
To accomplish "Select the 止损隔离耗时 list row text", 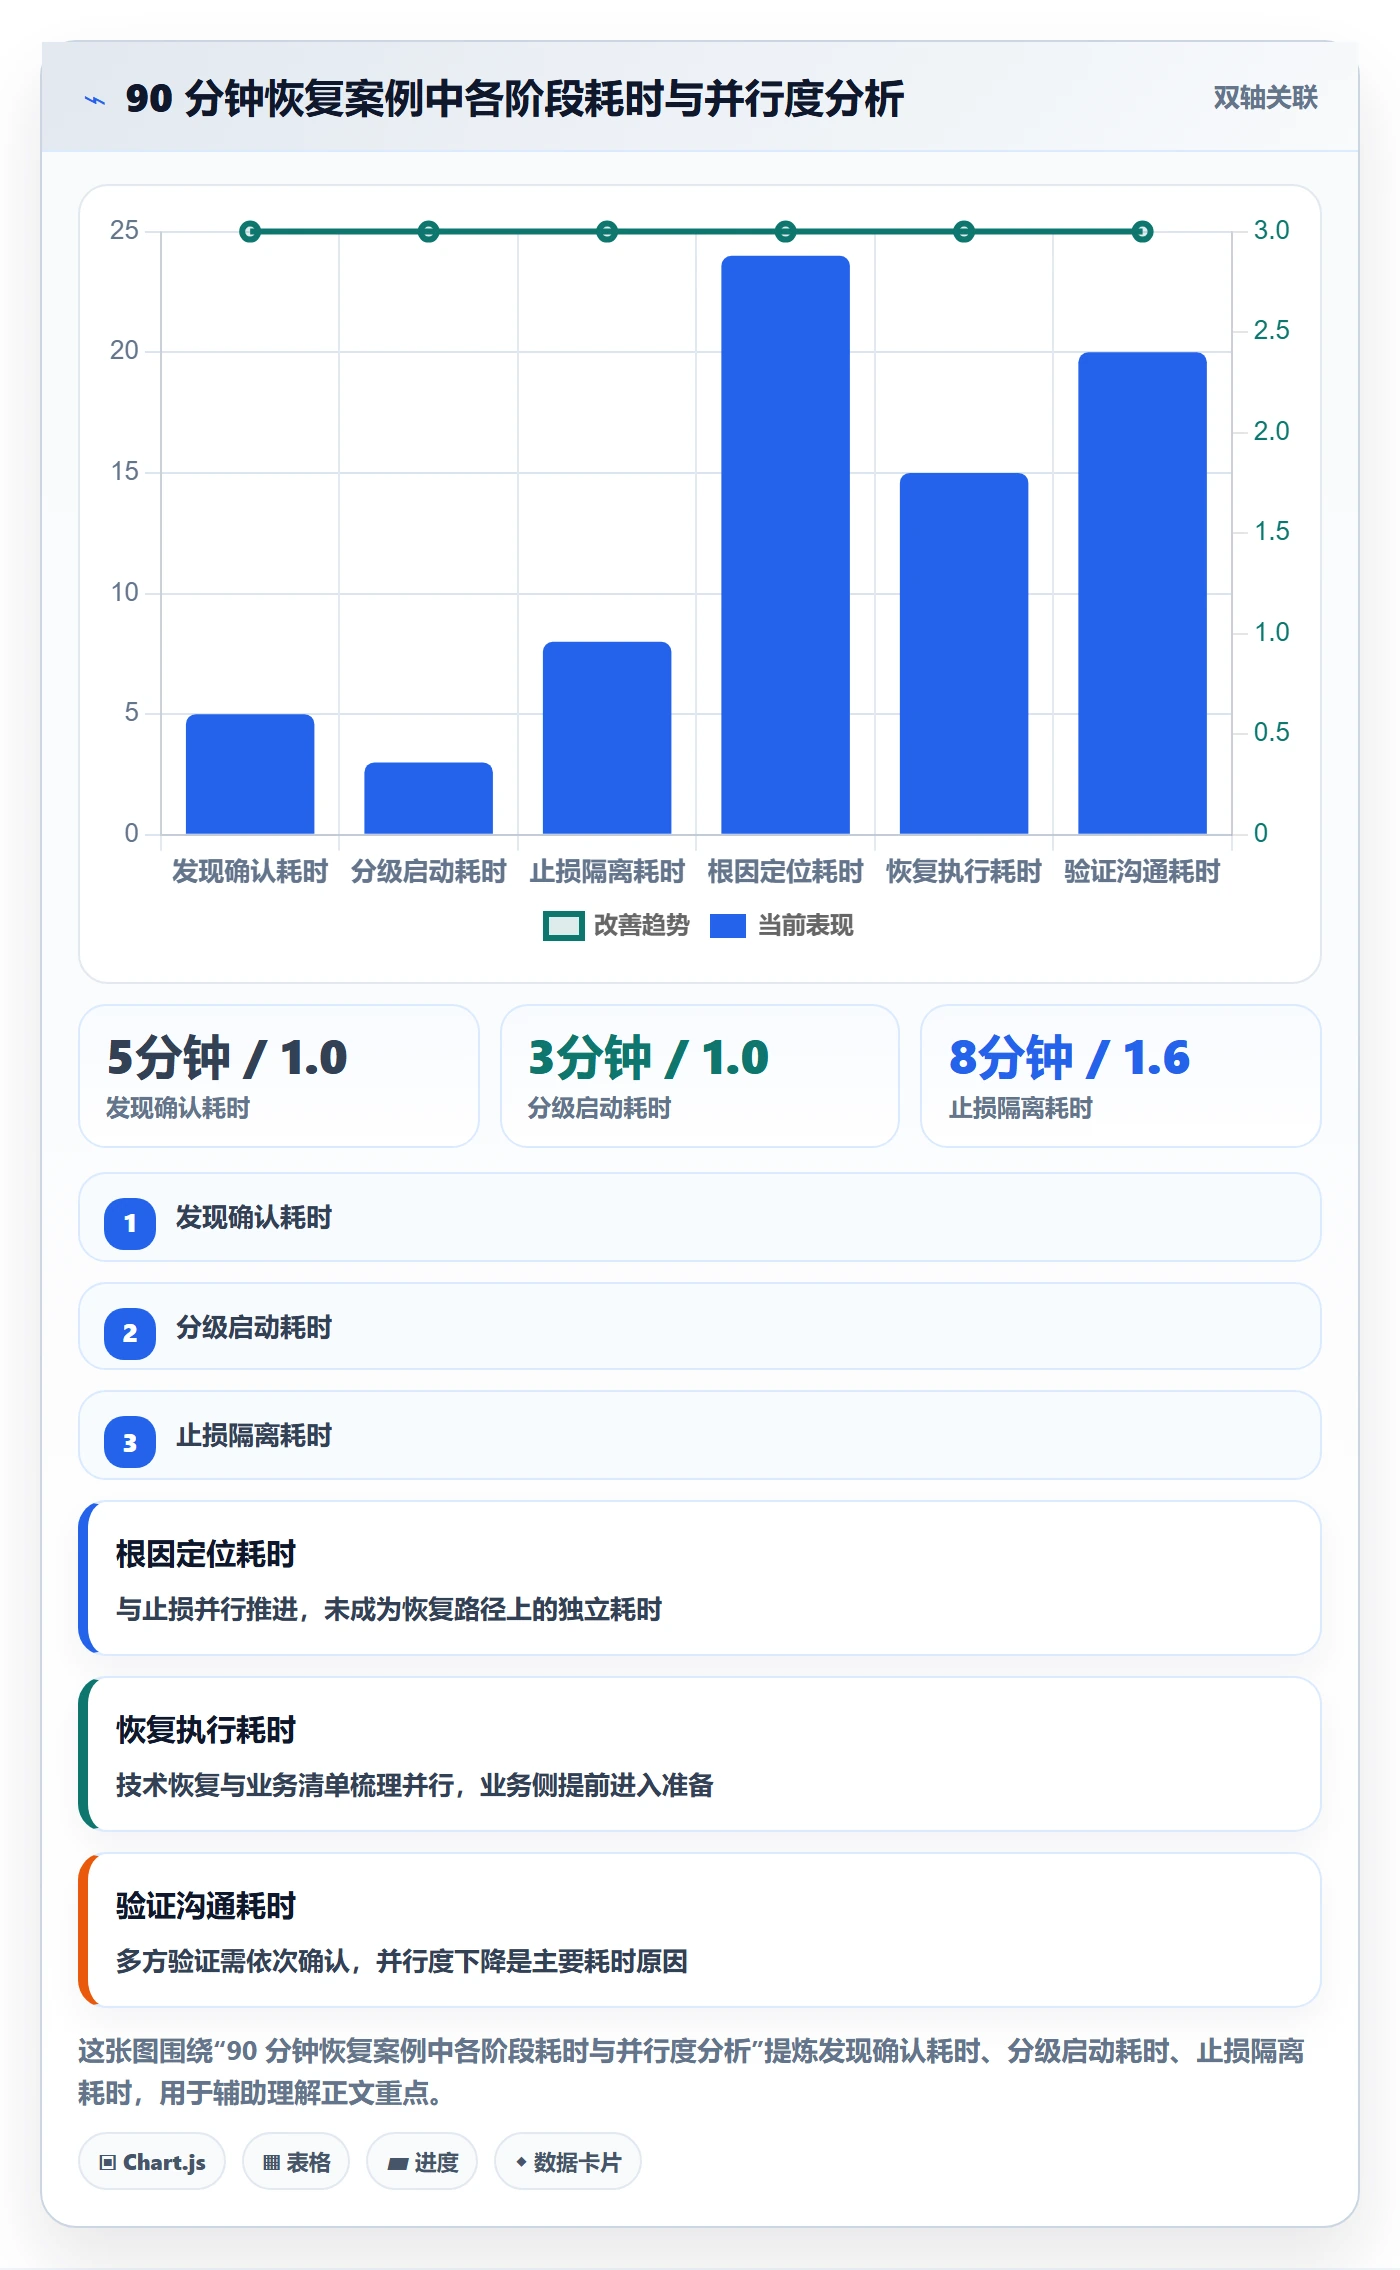I will (x=254, y=1436).
